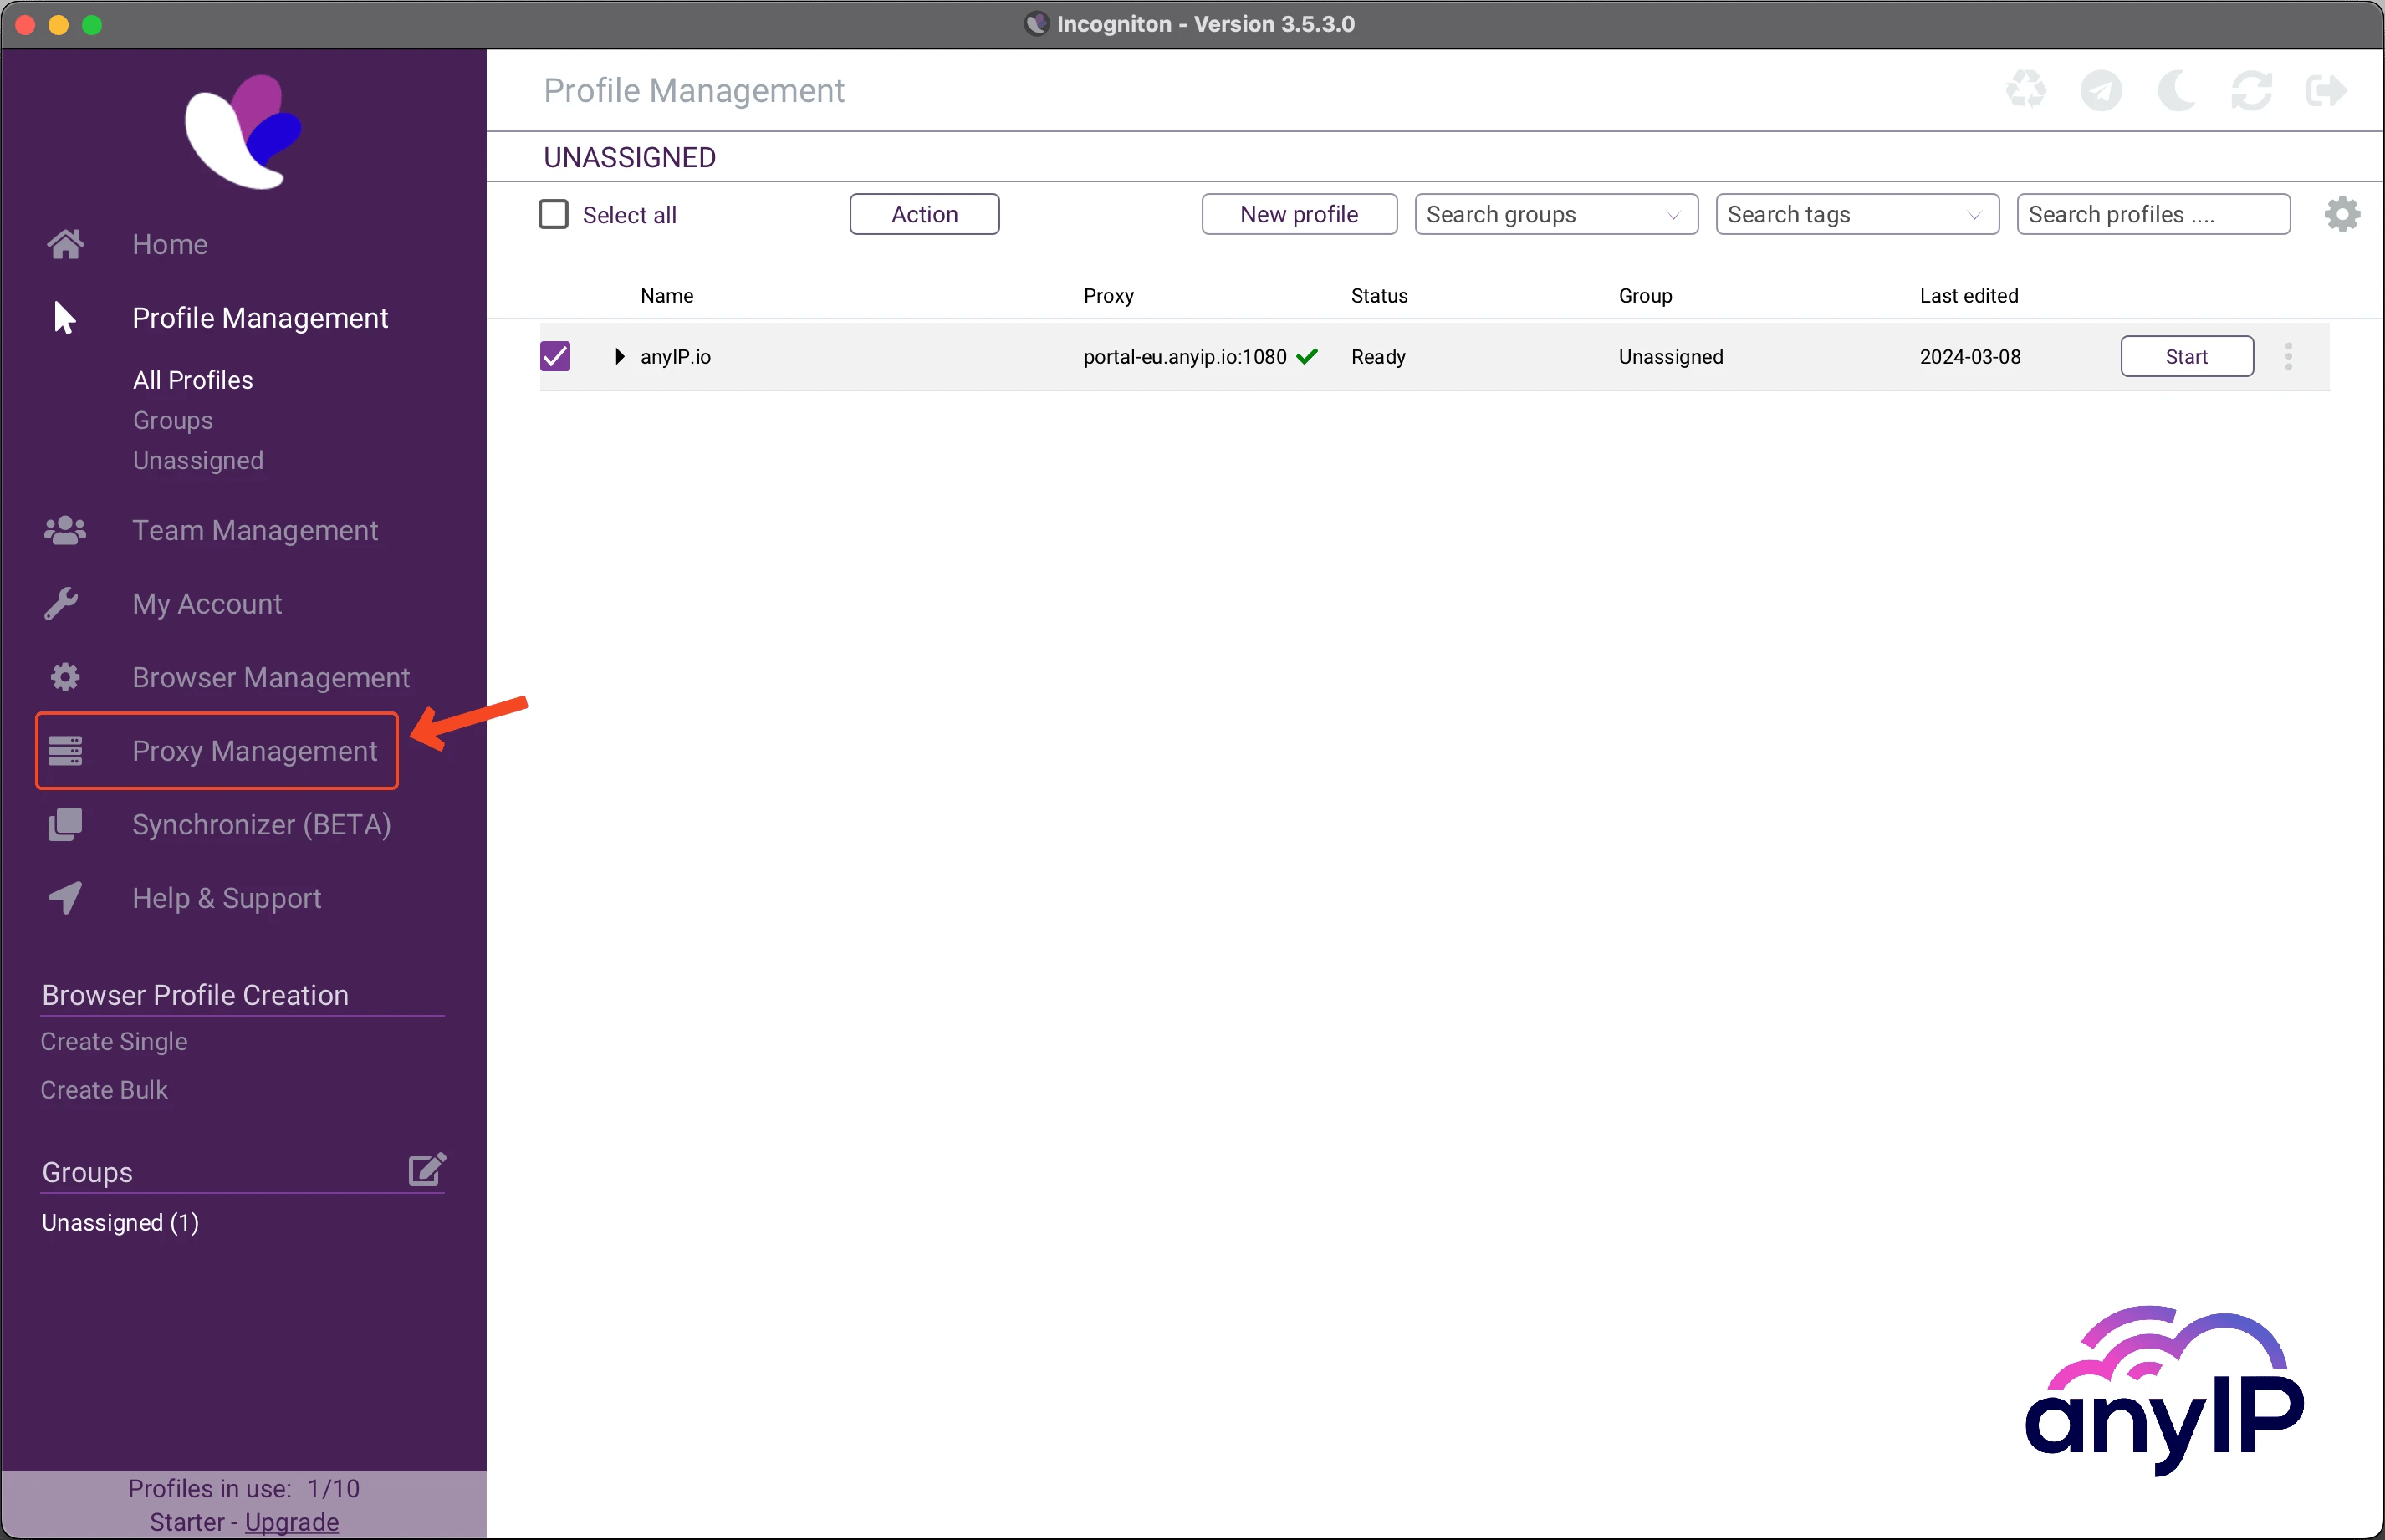Click the Profile Management sidebar icon

point(64,316)
